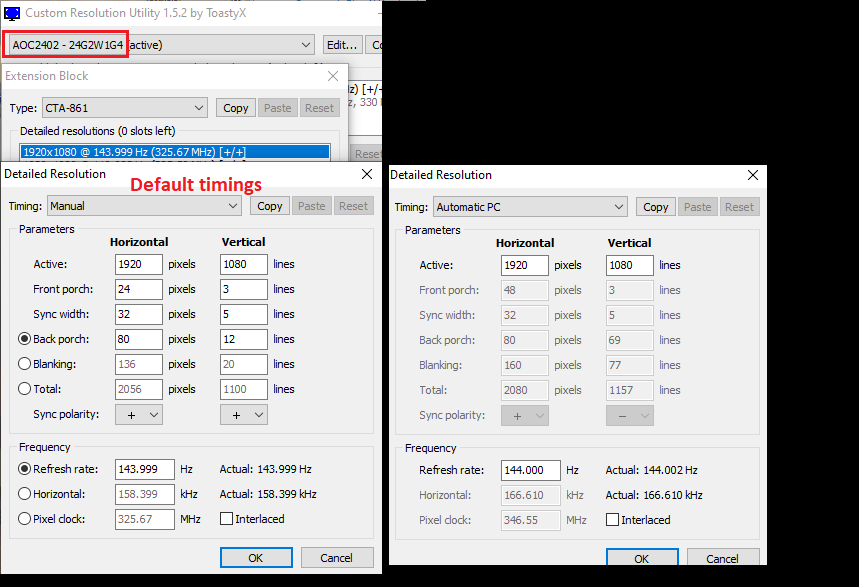Close the Extension Block dialog

point(332,76)
